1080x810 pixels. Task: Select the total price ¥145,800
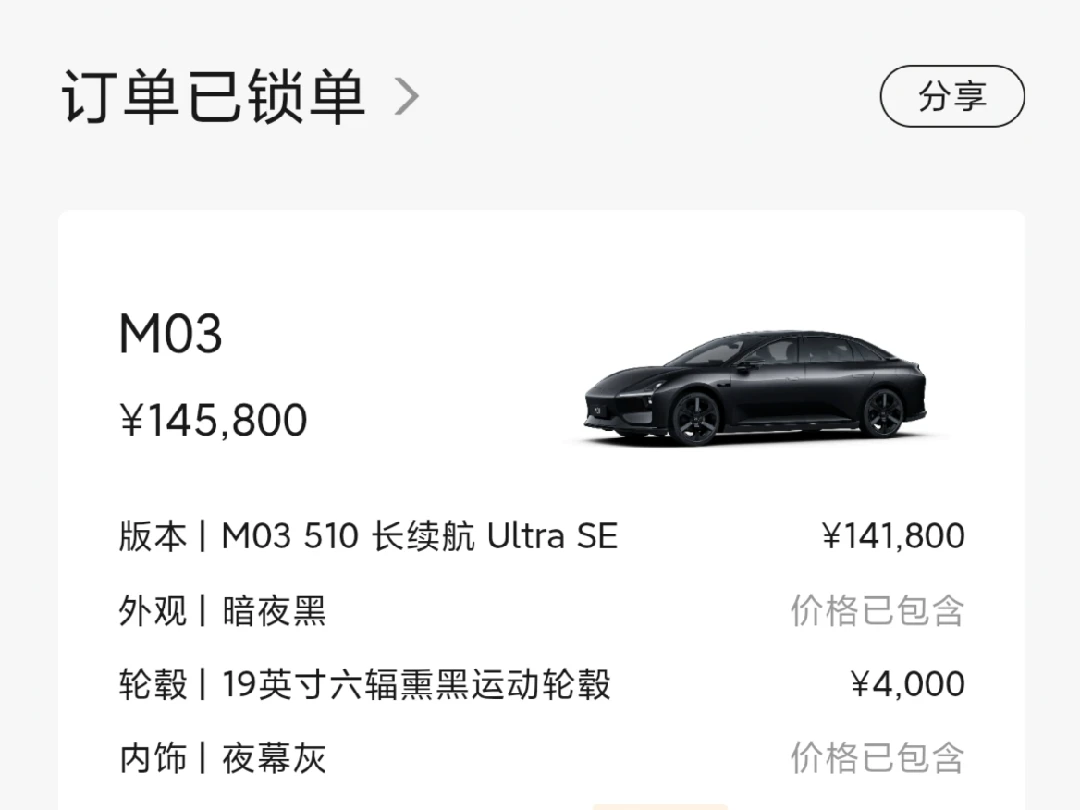(213, 421)
